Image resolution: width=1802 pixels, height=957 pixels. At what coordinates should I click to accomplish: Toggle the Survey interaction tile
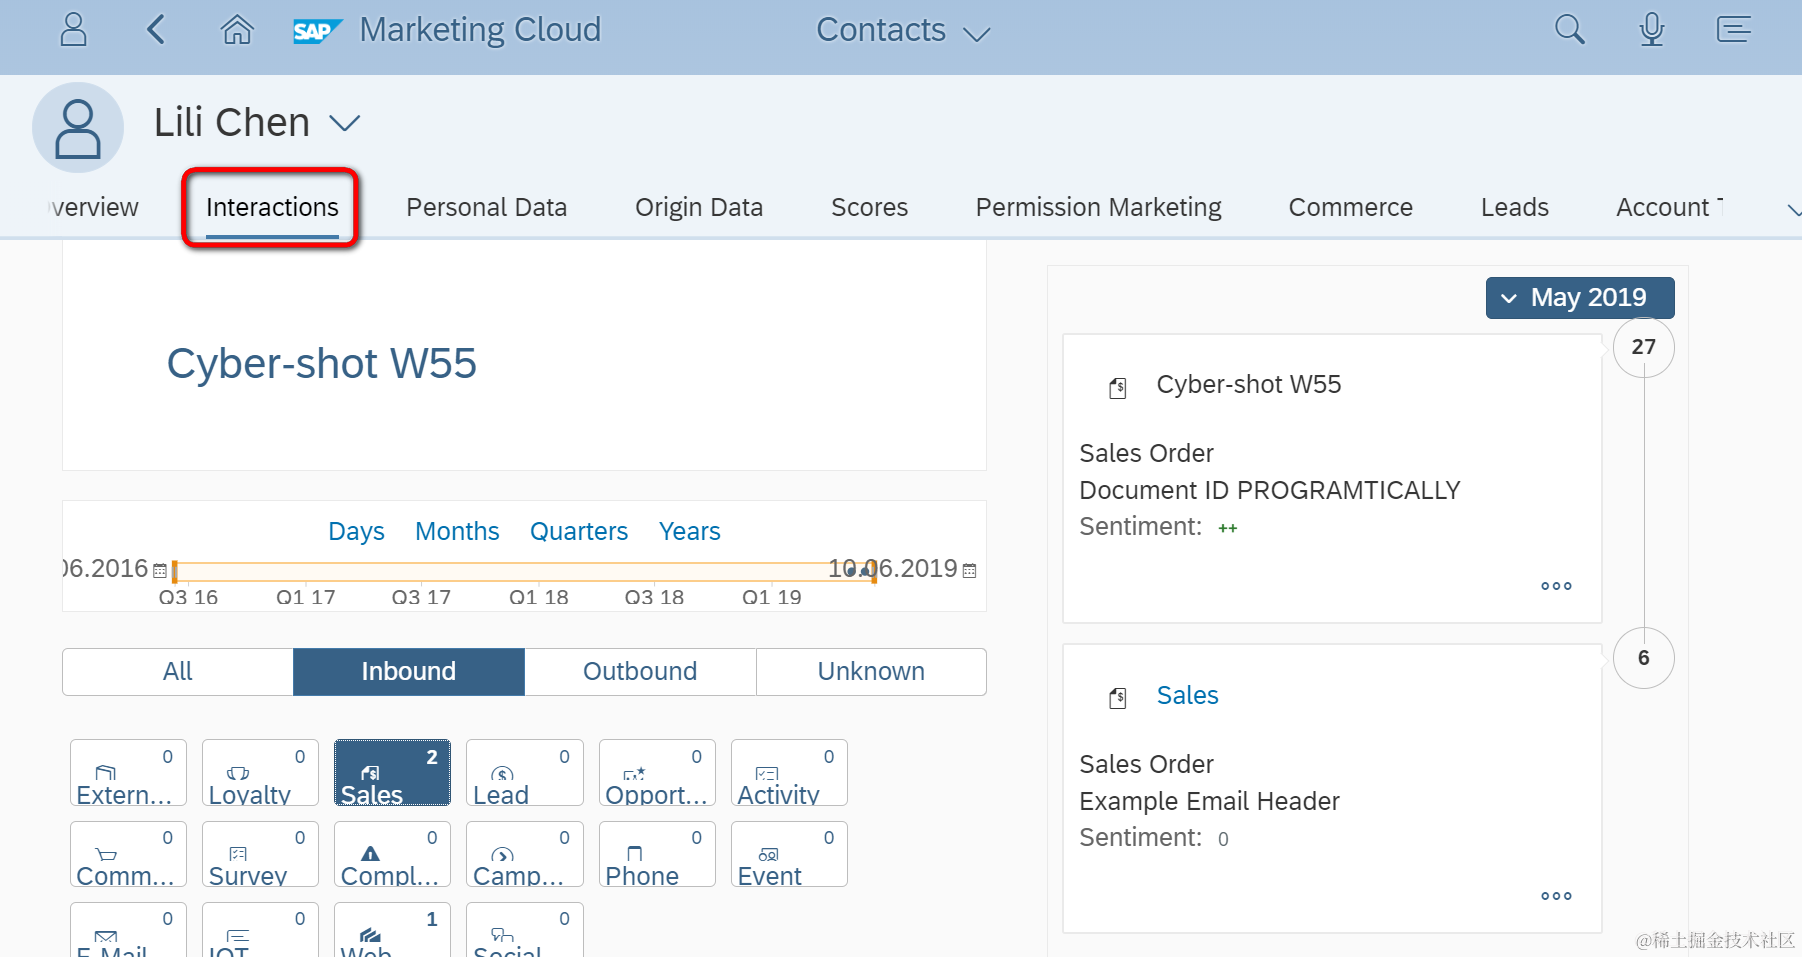(x=260, y=854)
